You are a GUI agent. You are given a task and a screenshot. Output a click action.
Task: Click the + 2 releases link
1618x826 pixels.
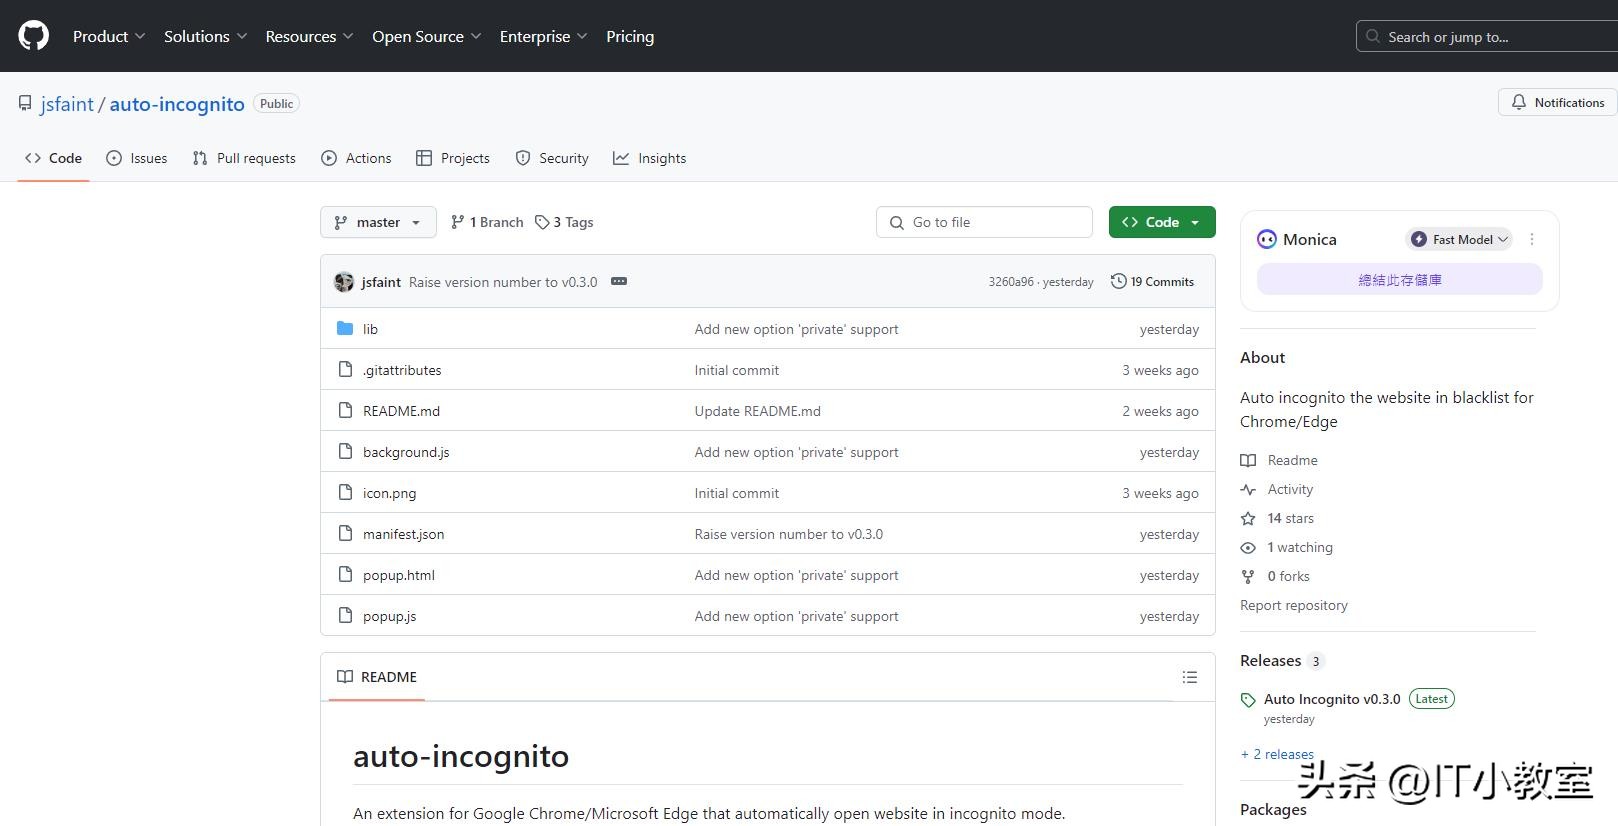(1277, 754)
